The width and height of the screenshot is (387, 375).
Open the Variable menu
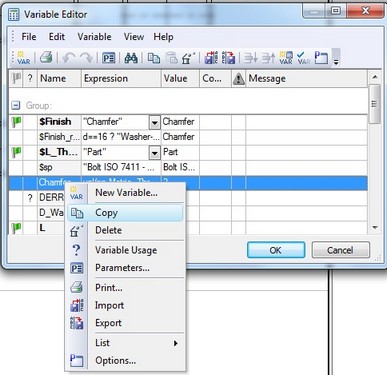click(x=94, y=37)
